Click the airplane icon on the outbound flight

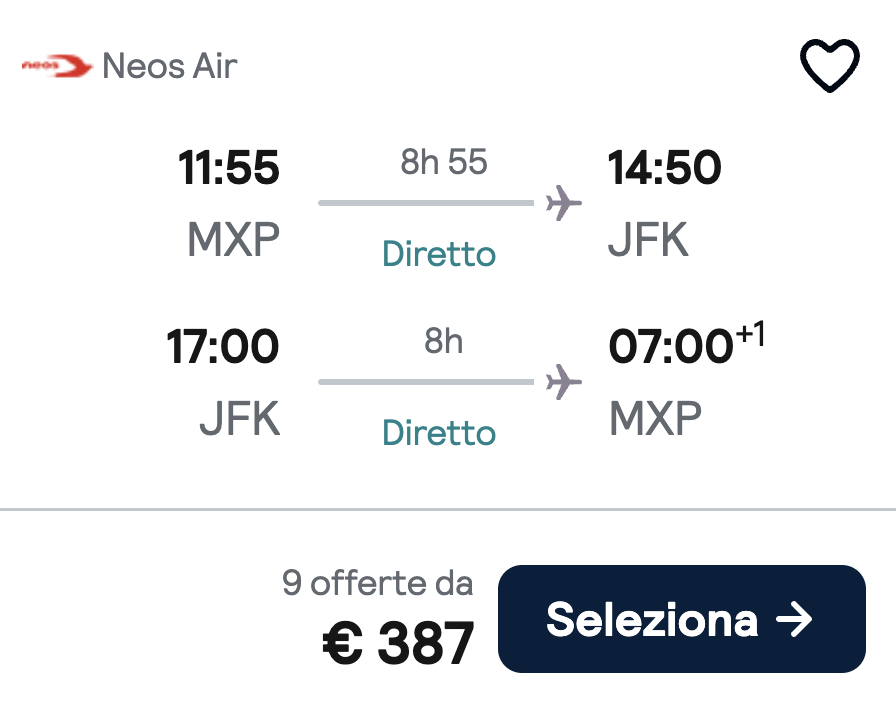pos(564,202)
